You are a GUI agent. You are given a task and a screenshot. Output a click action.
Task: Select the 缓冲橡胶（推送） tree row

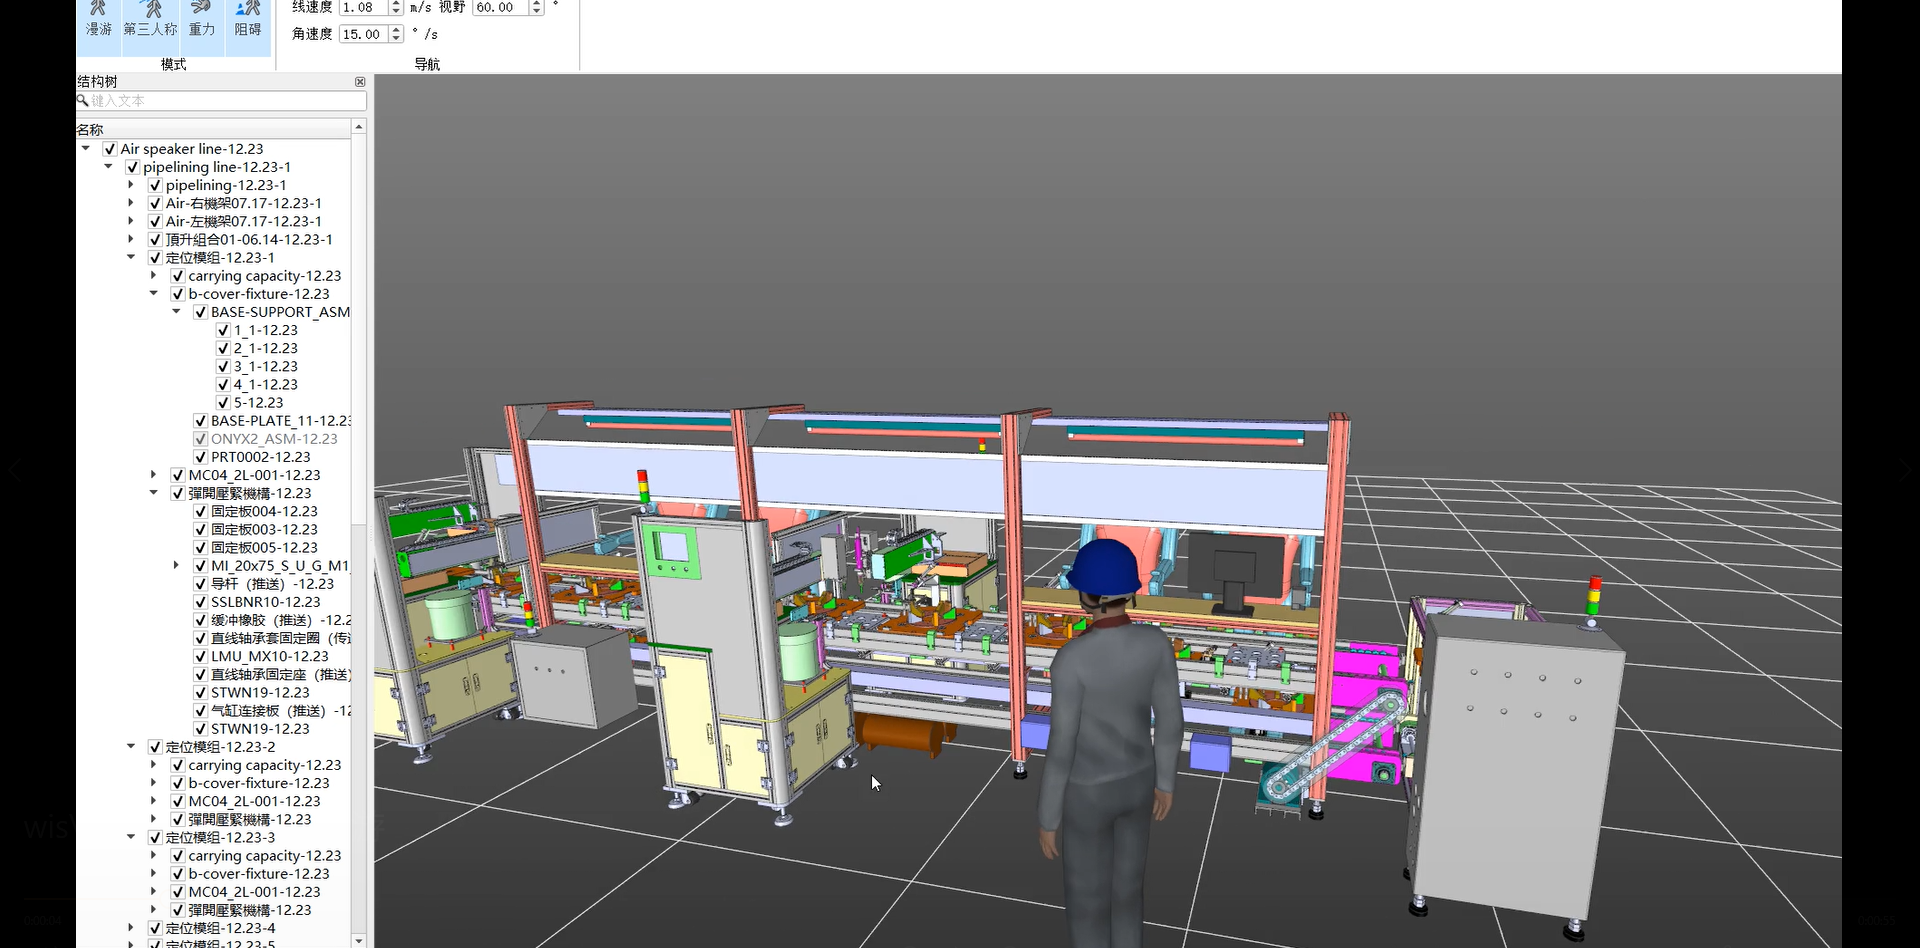tap(280, 620)
